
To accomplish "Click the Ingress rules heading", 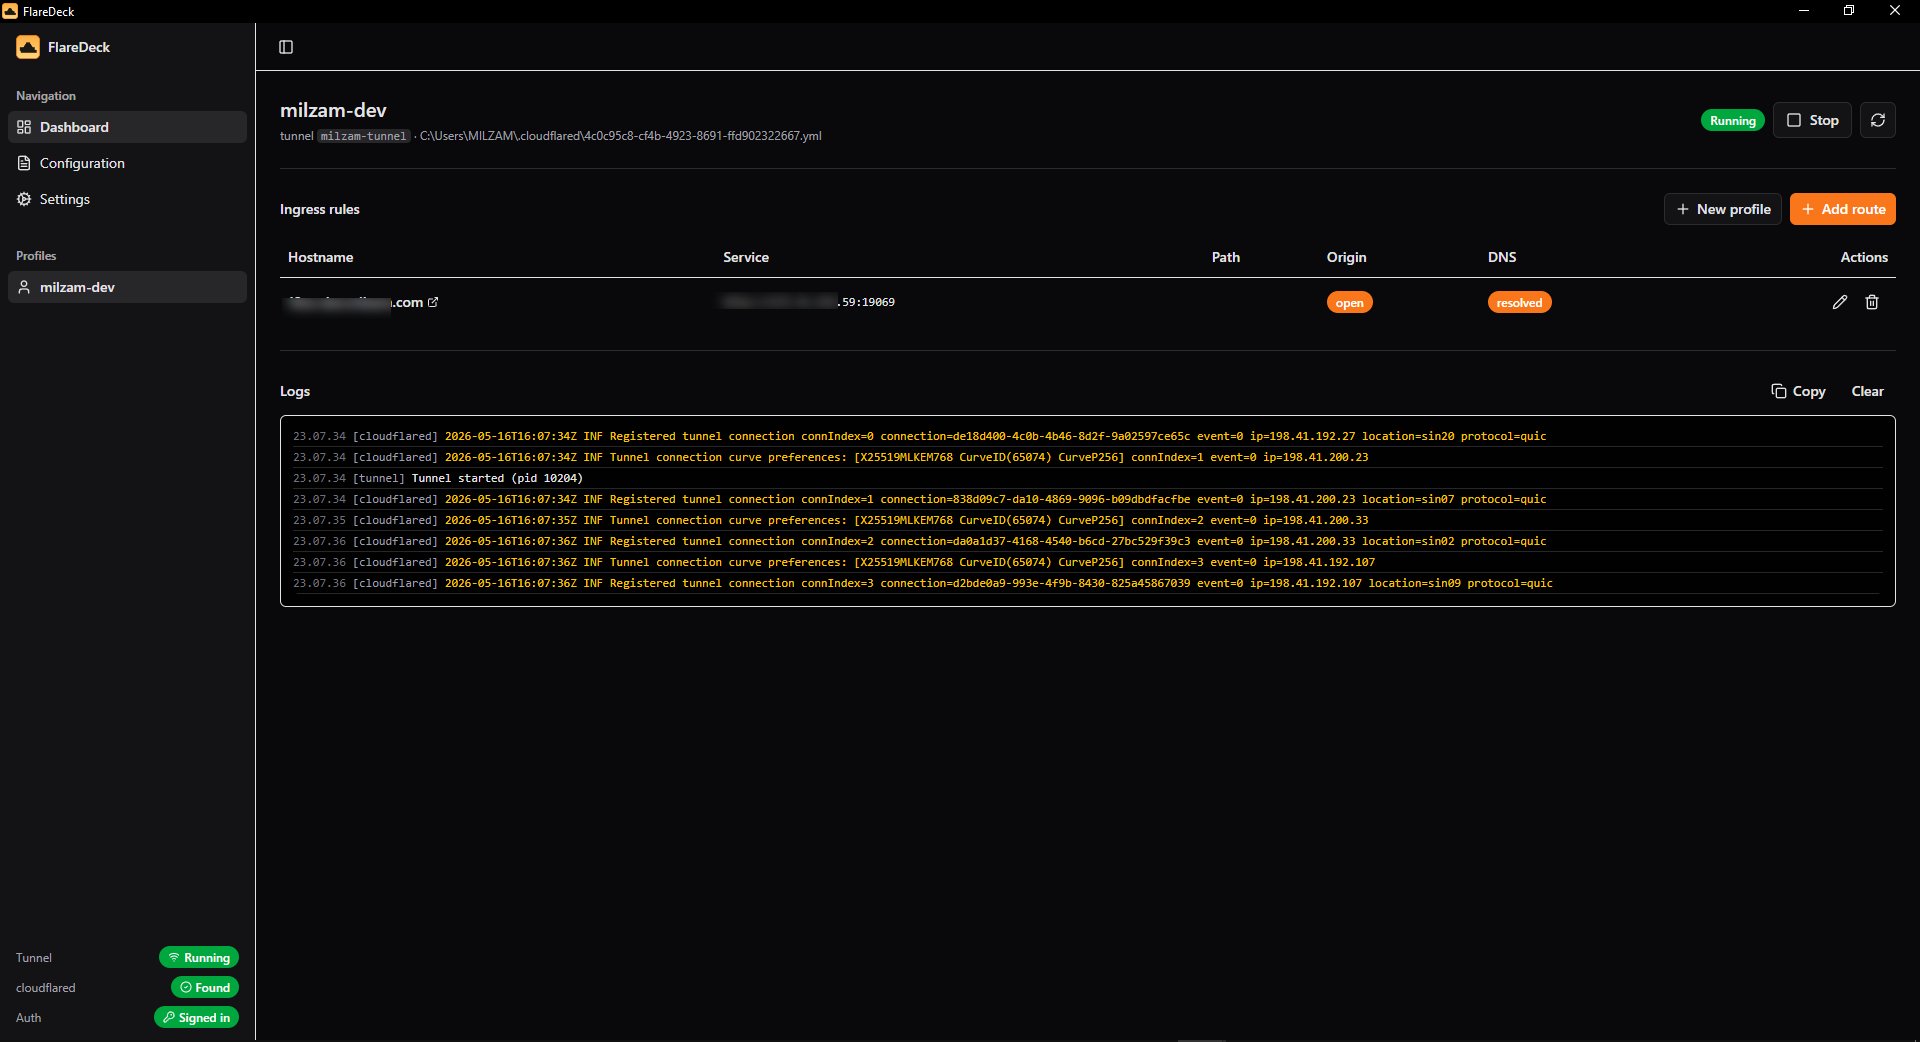I will click(x=319, y=209).
